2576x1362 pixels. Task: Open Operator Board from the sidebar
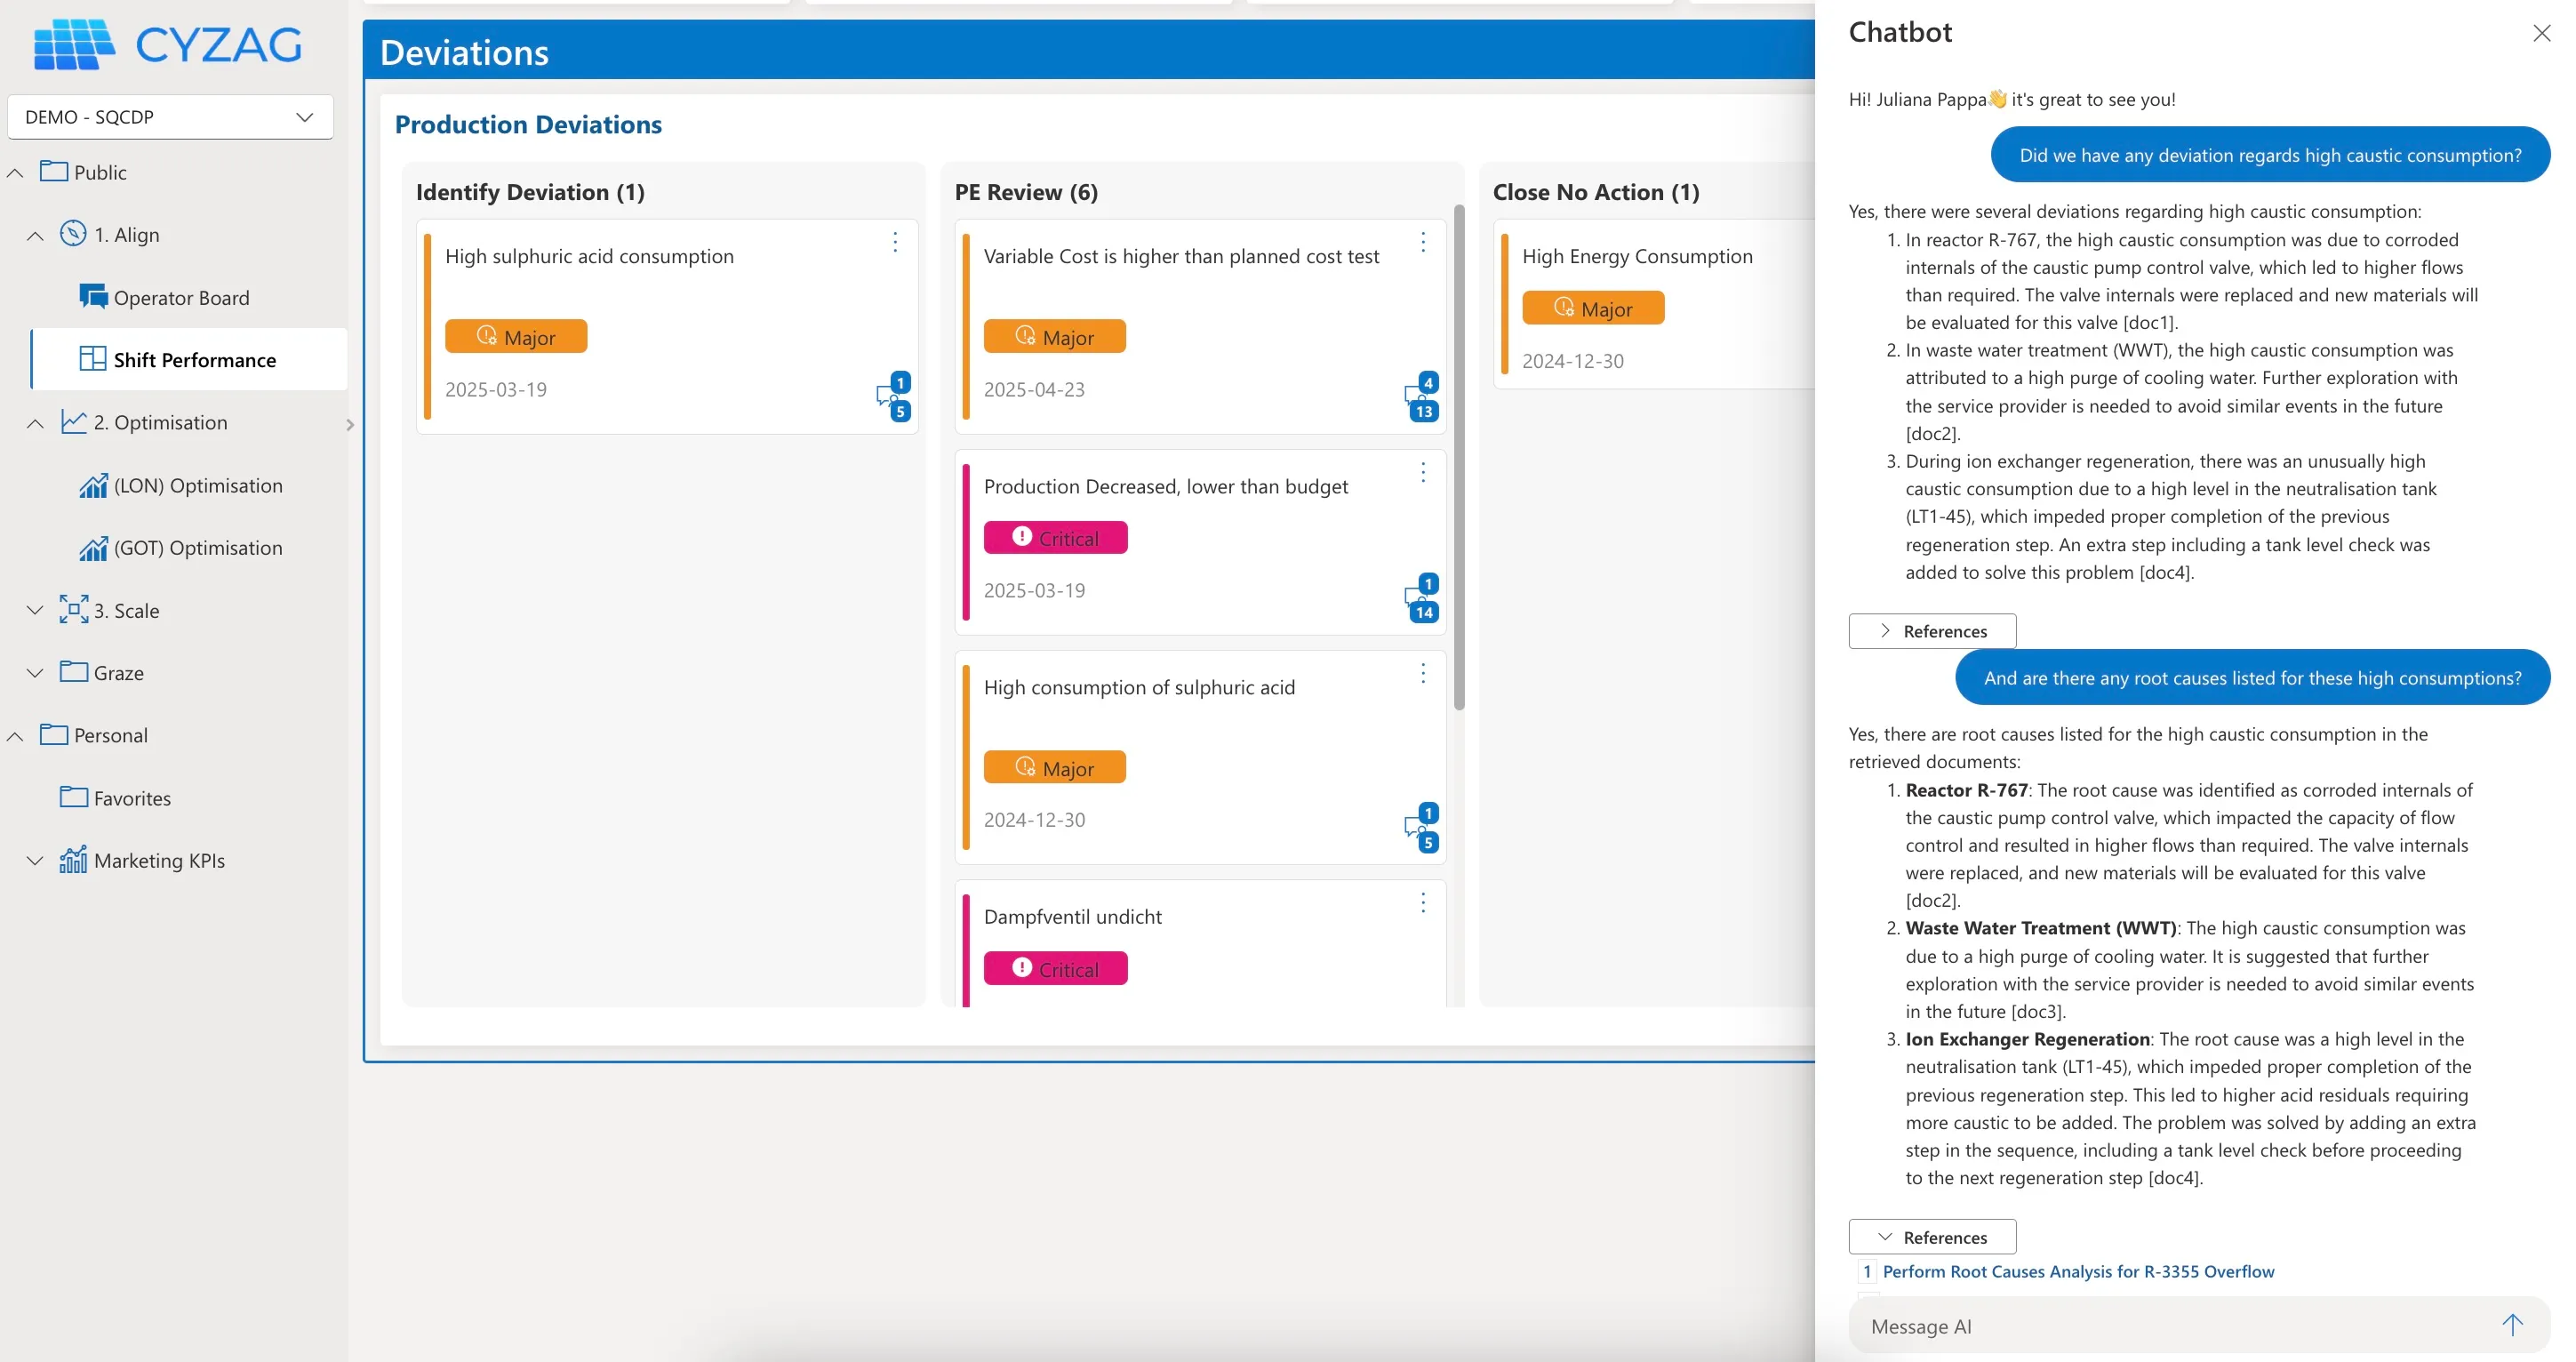[x=181, y=298]
